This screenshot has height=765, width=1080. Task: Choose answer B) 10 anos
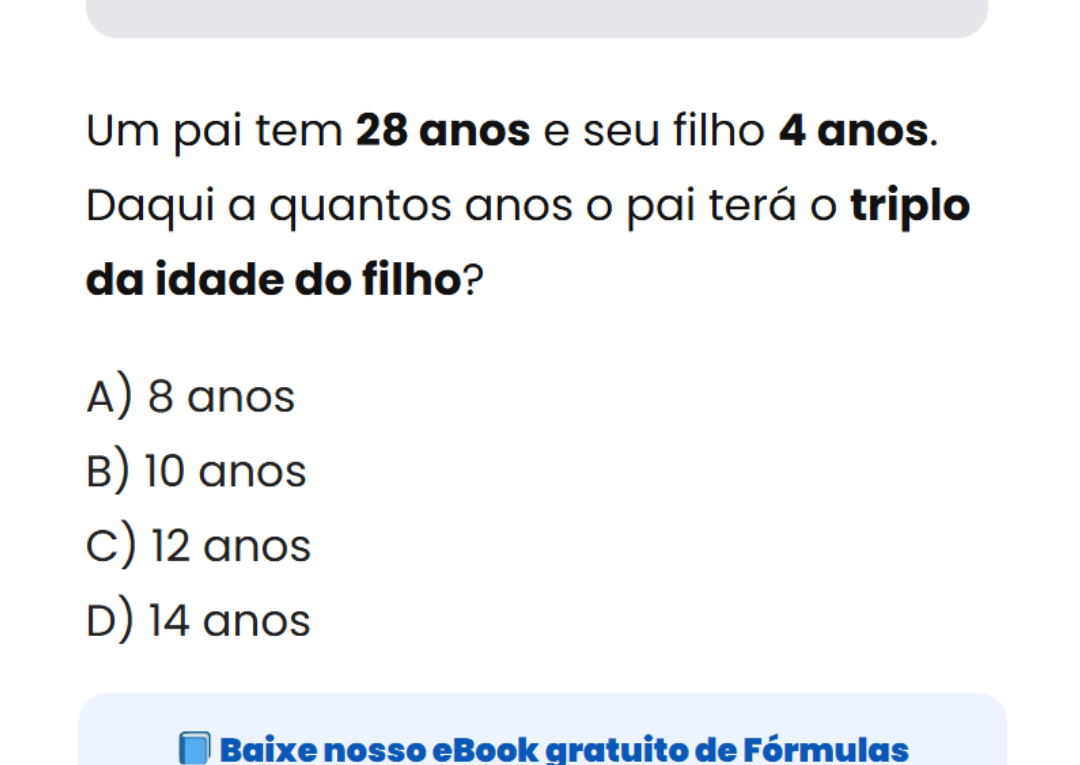[196, 471]
